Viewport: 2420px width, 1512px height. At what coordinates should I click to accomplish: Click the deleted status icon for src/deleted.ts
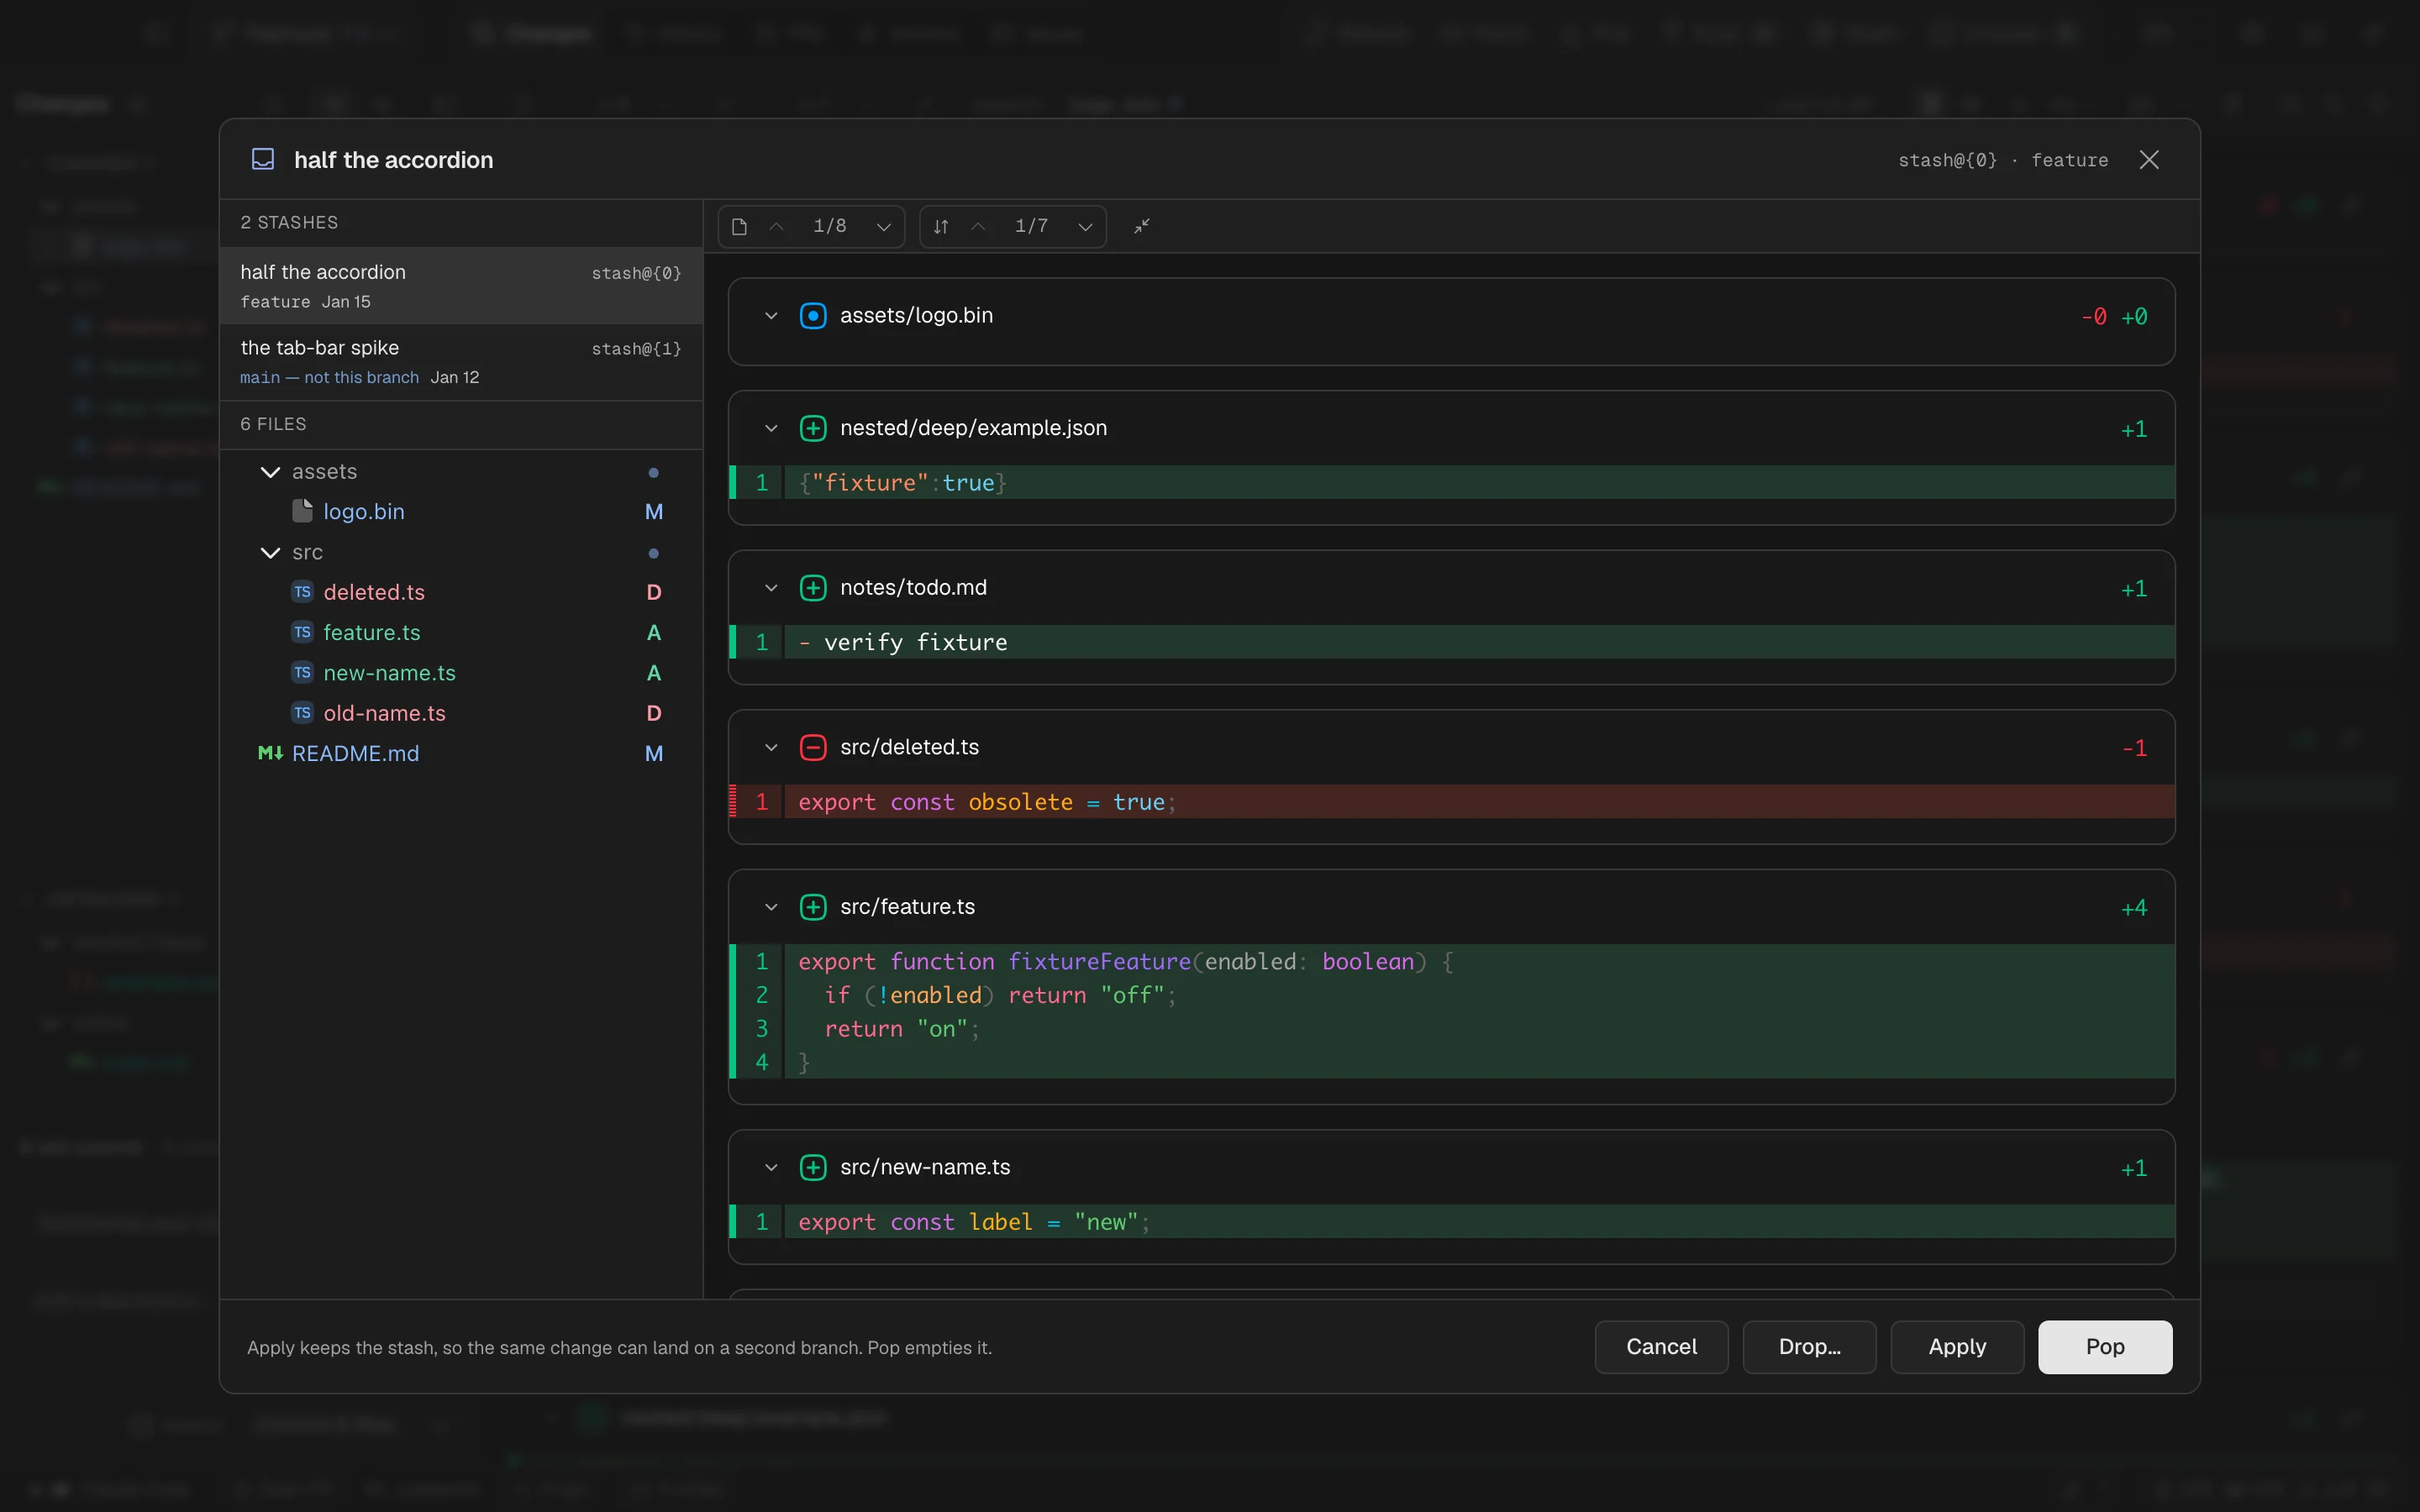coord(813,748)
